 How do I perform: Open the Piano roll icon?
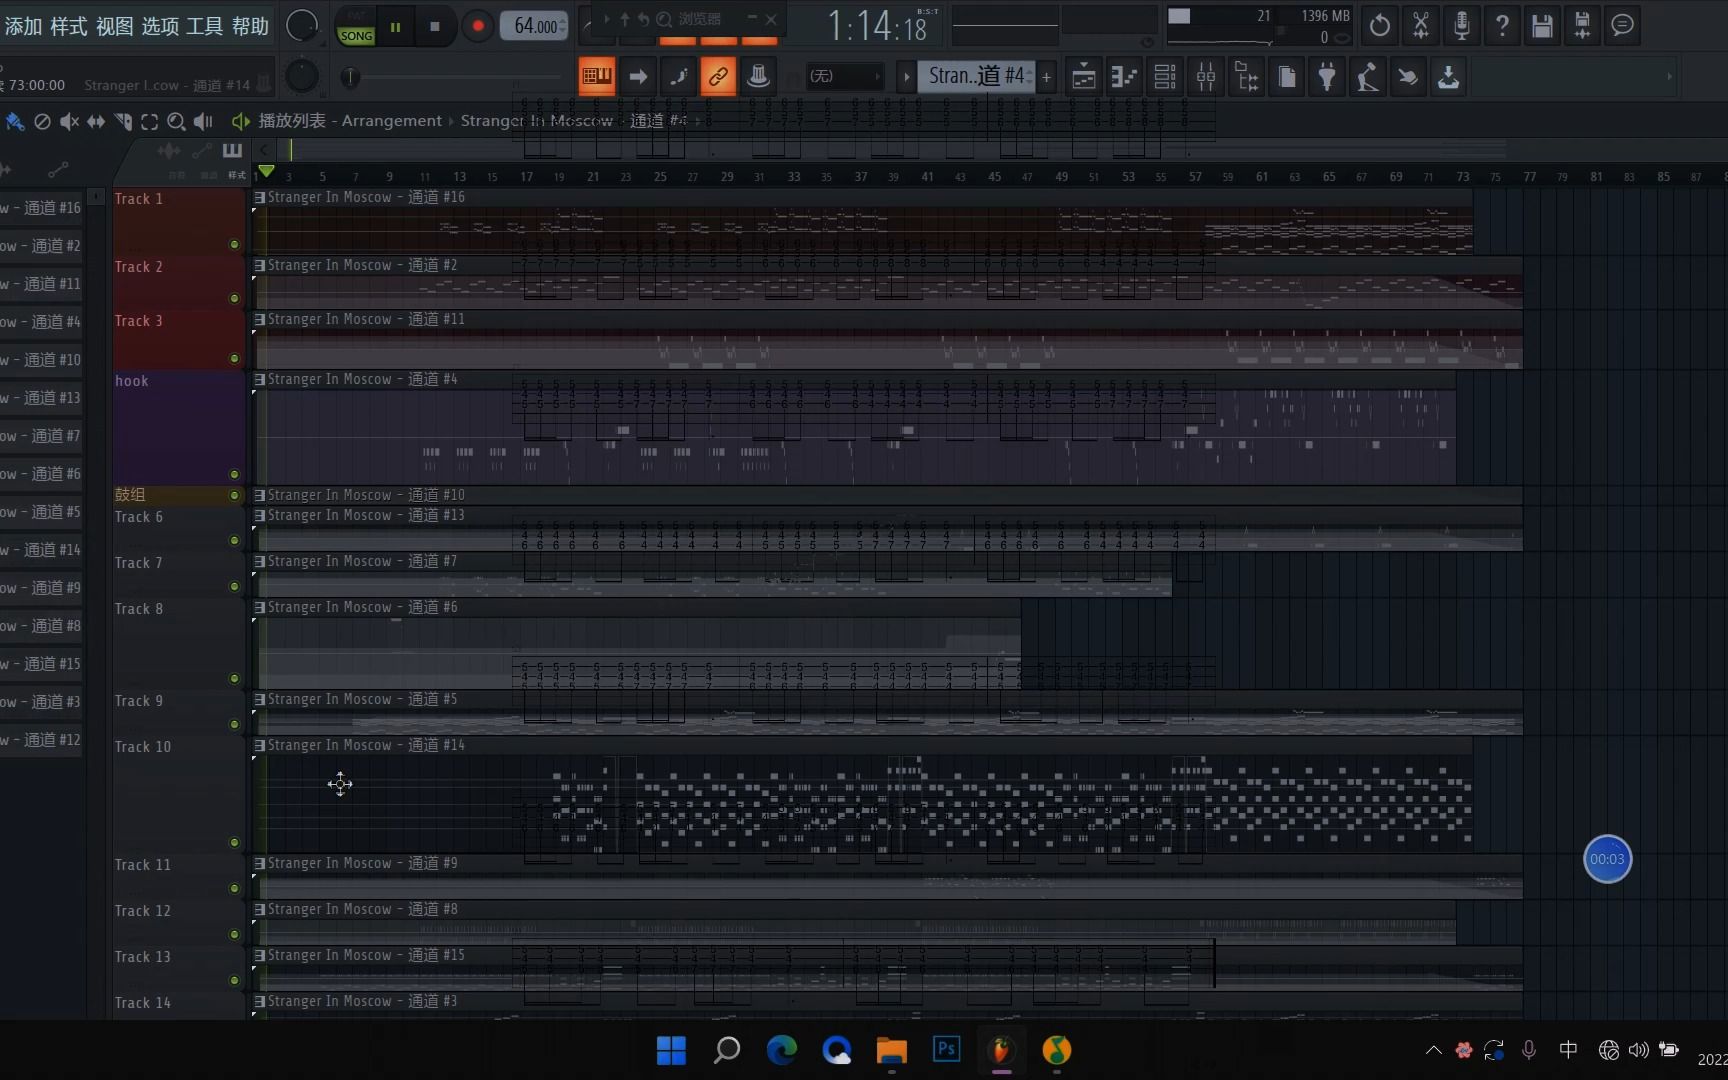coord(1124,77)
